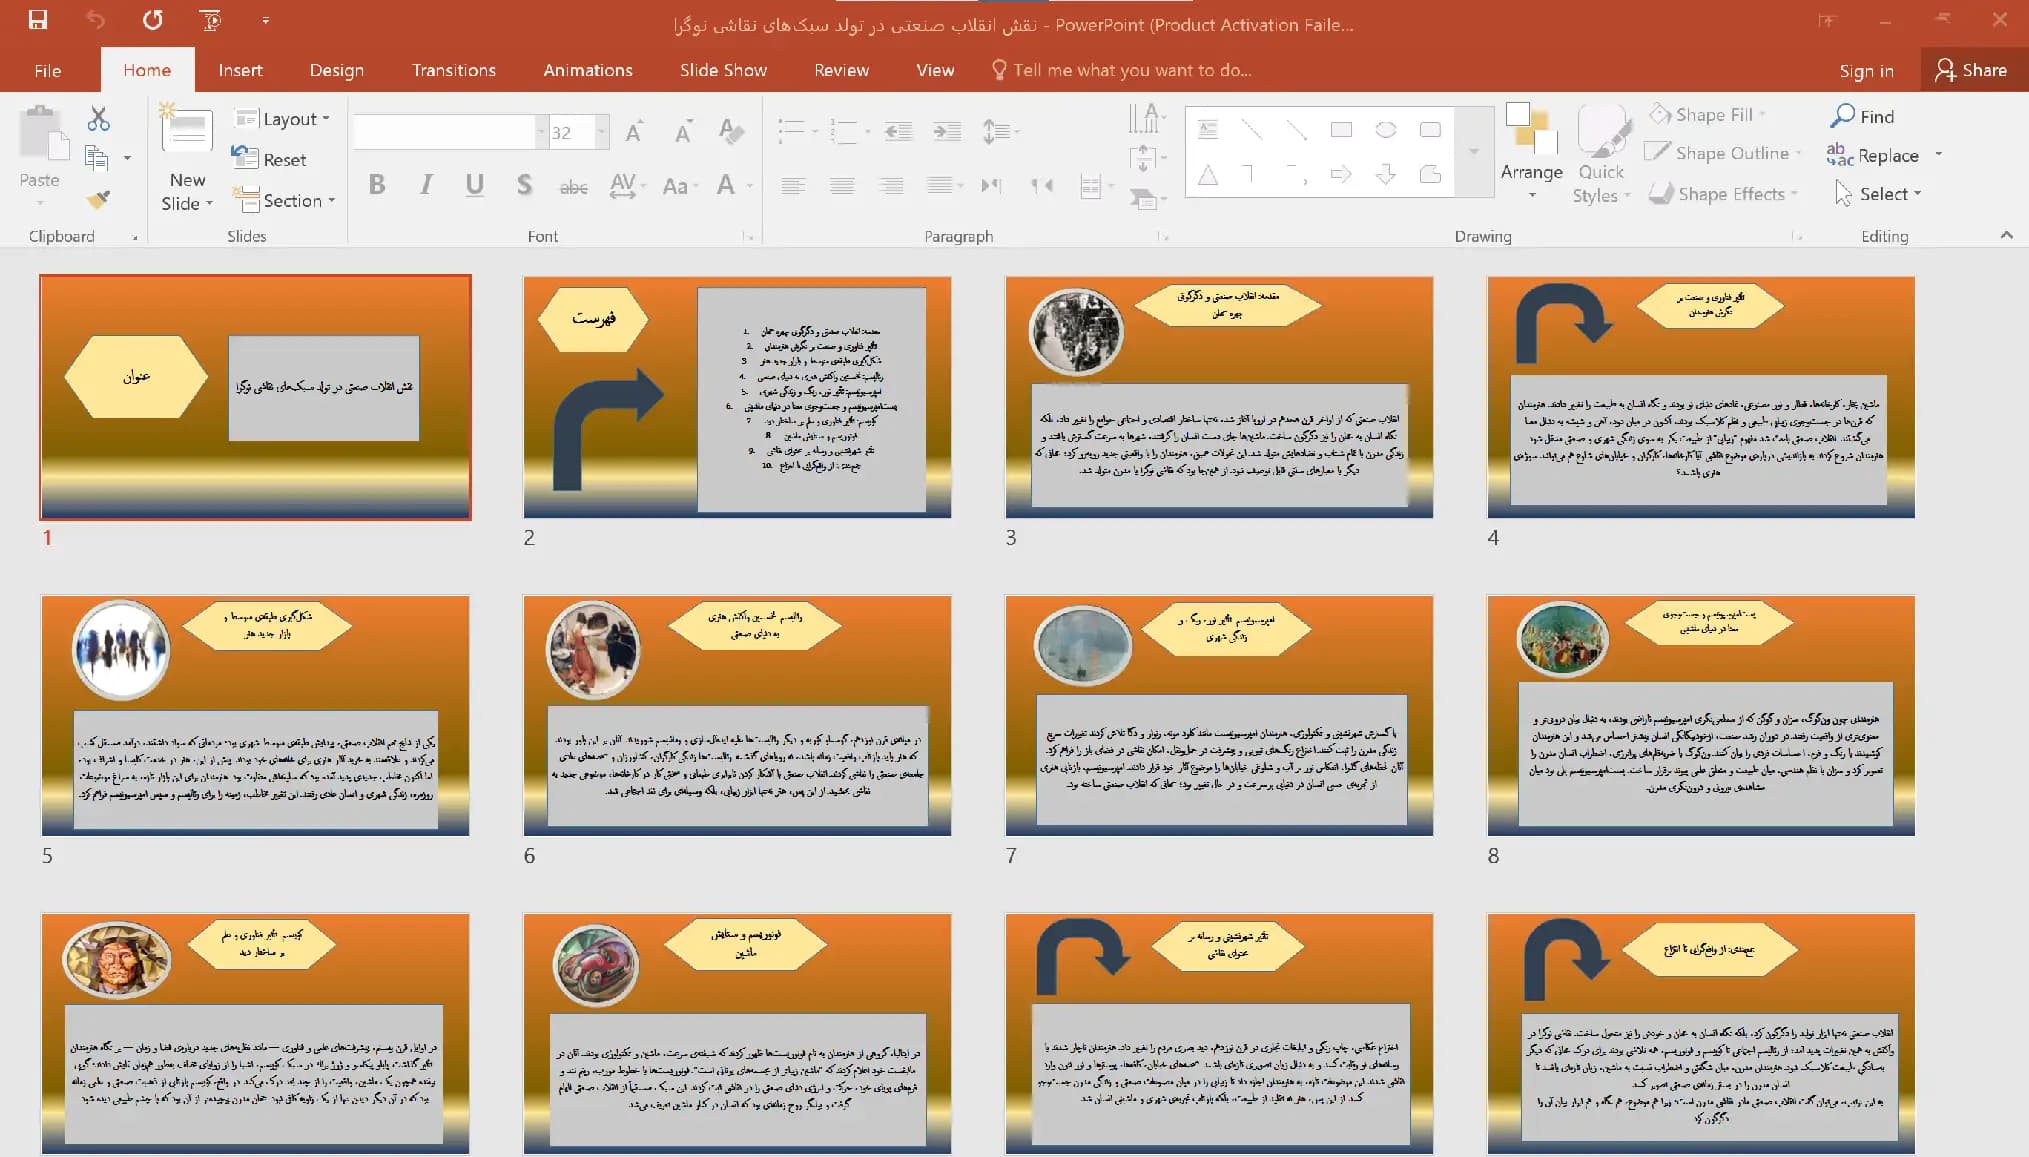Open the File tab
The width and height of the screenshot is (2029, 1157).
coord(48,70)
